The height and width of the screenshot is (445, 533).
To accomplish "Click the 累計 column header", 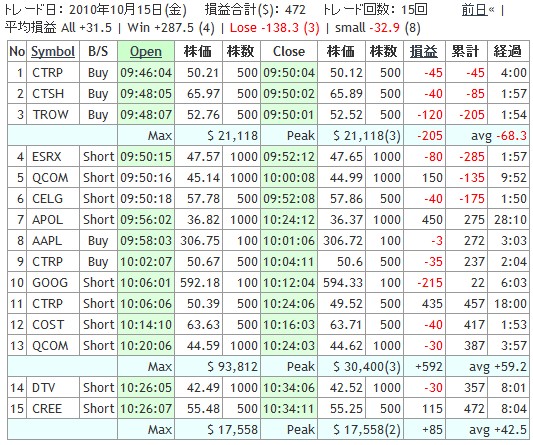I will tap(465, 52).
